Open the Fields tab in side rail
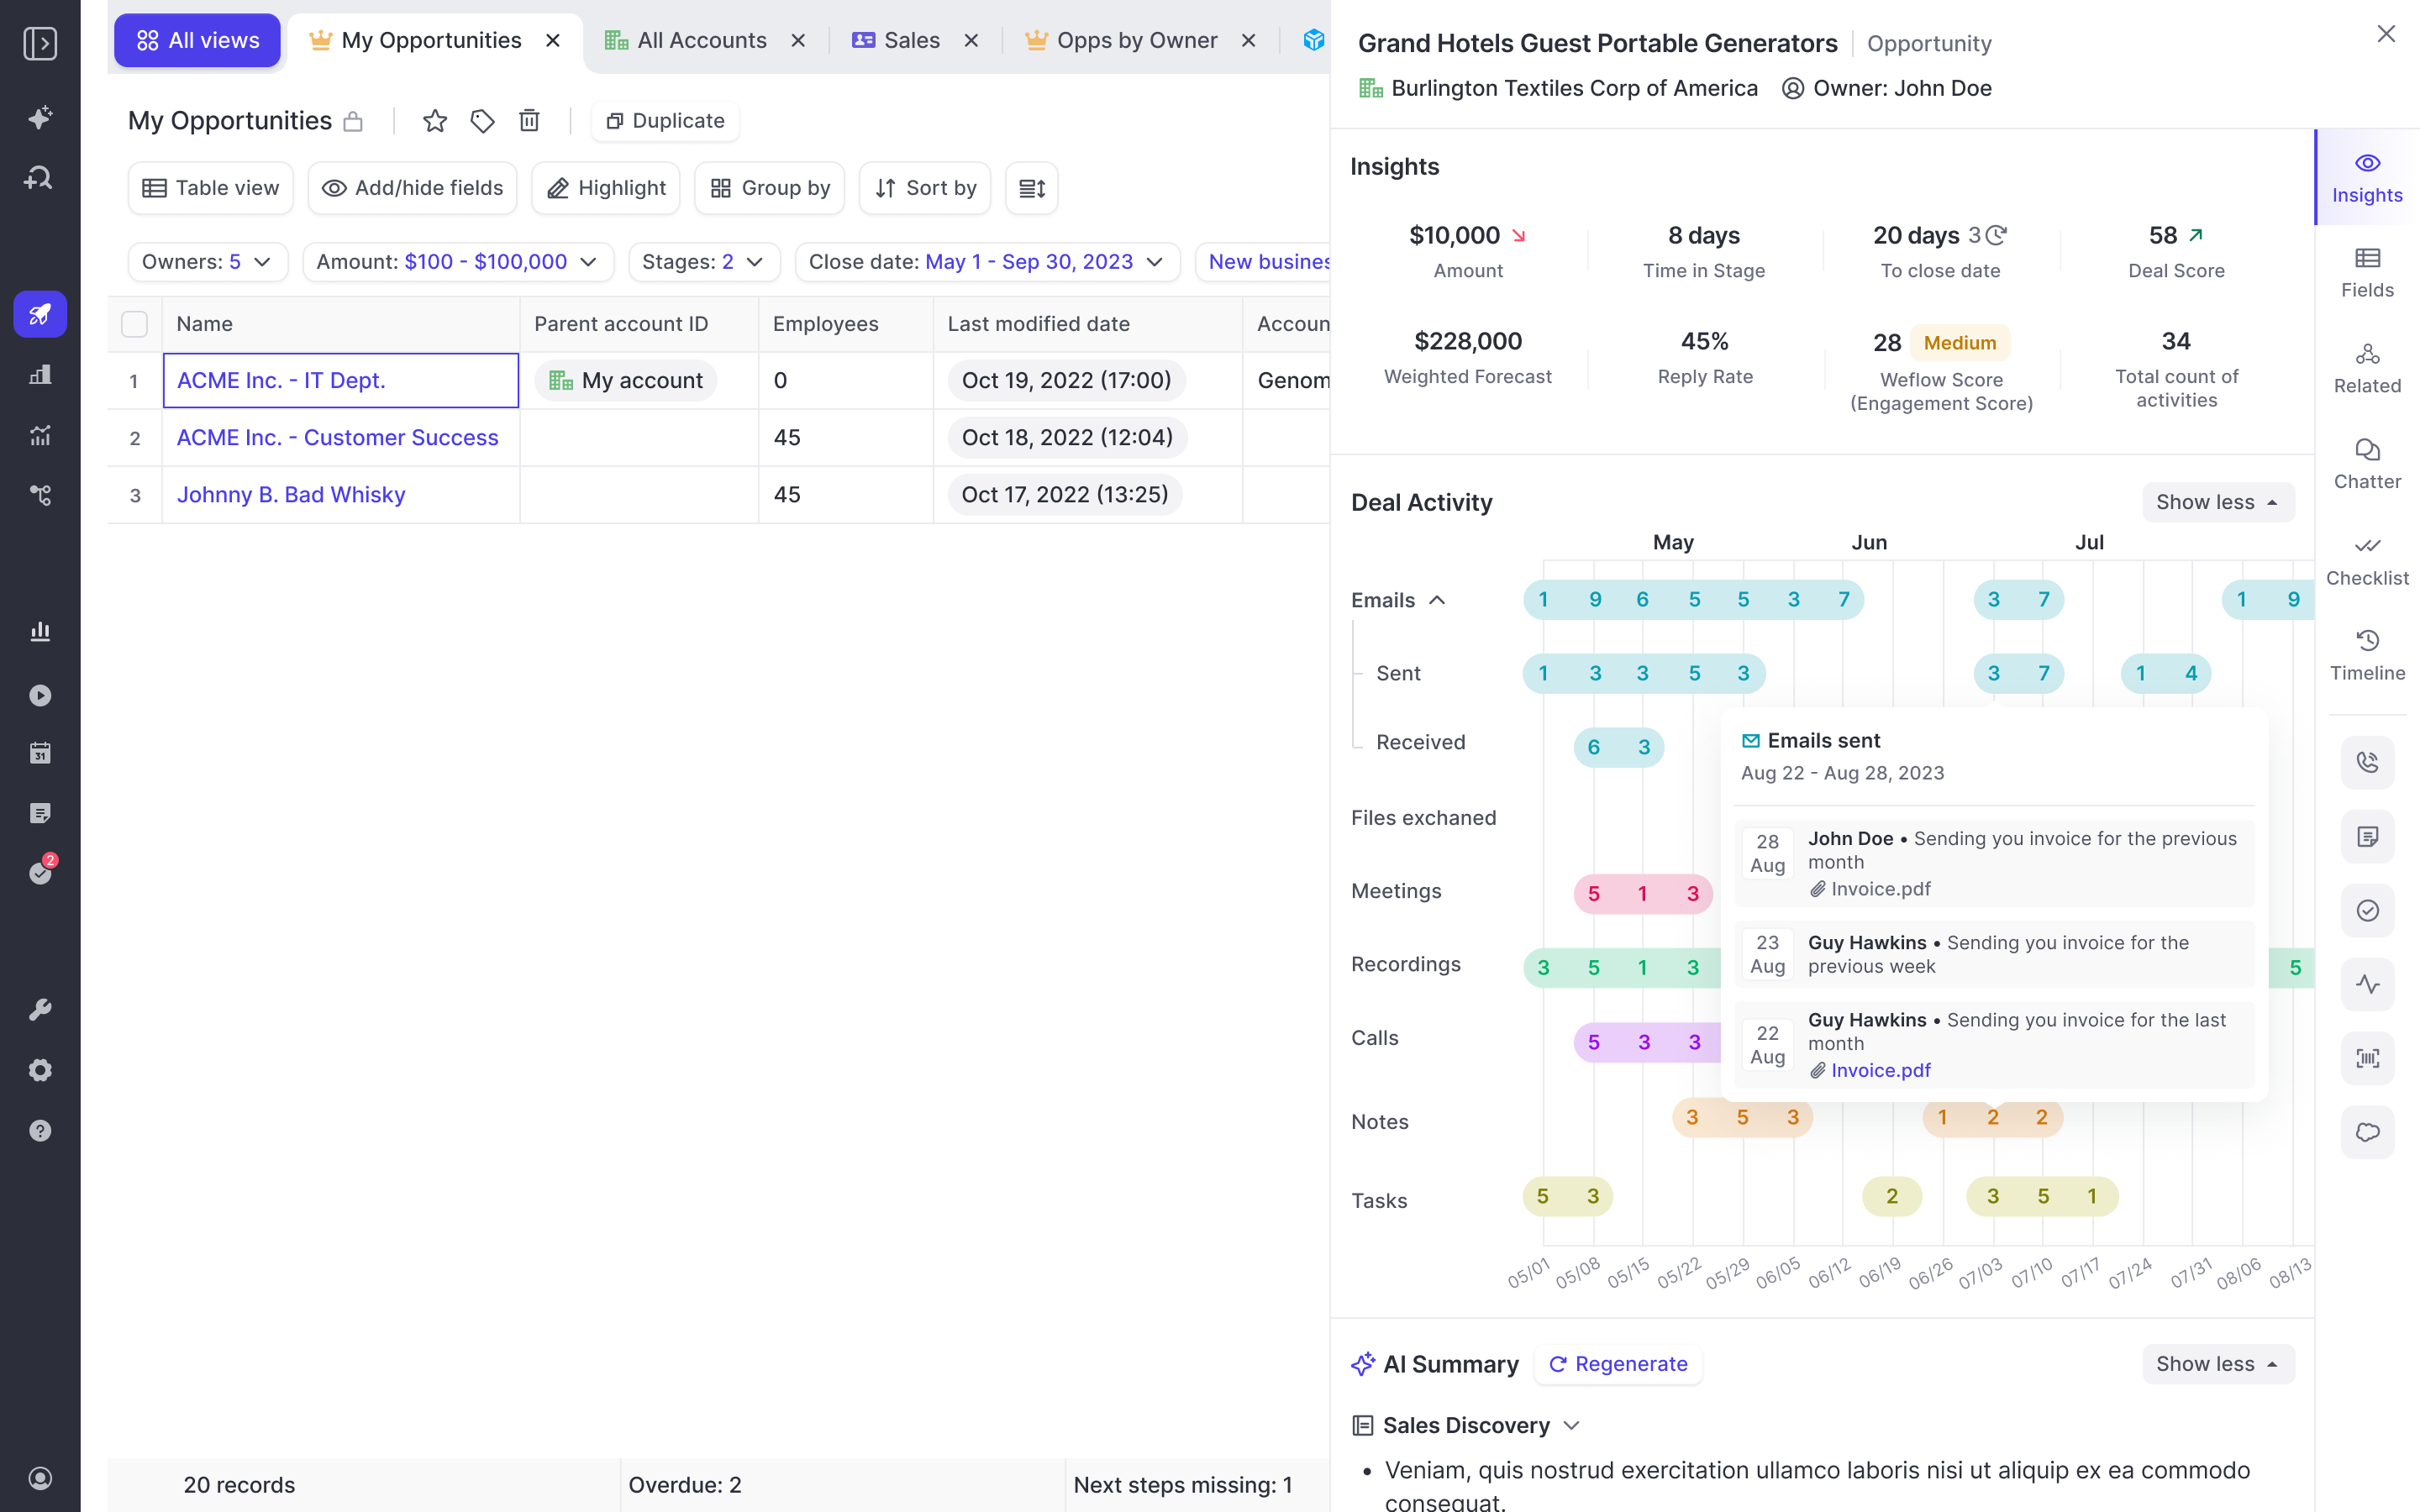 click(x=2367, y=273)
